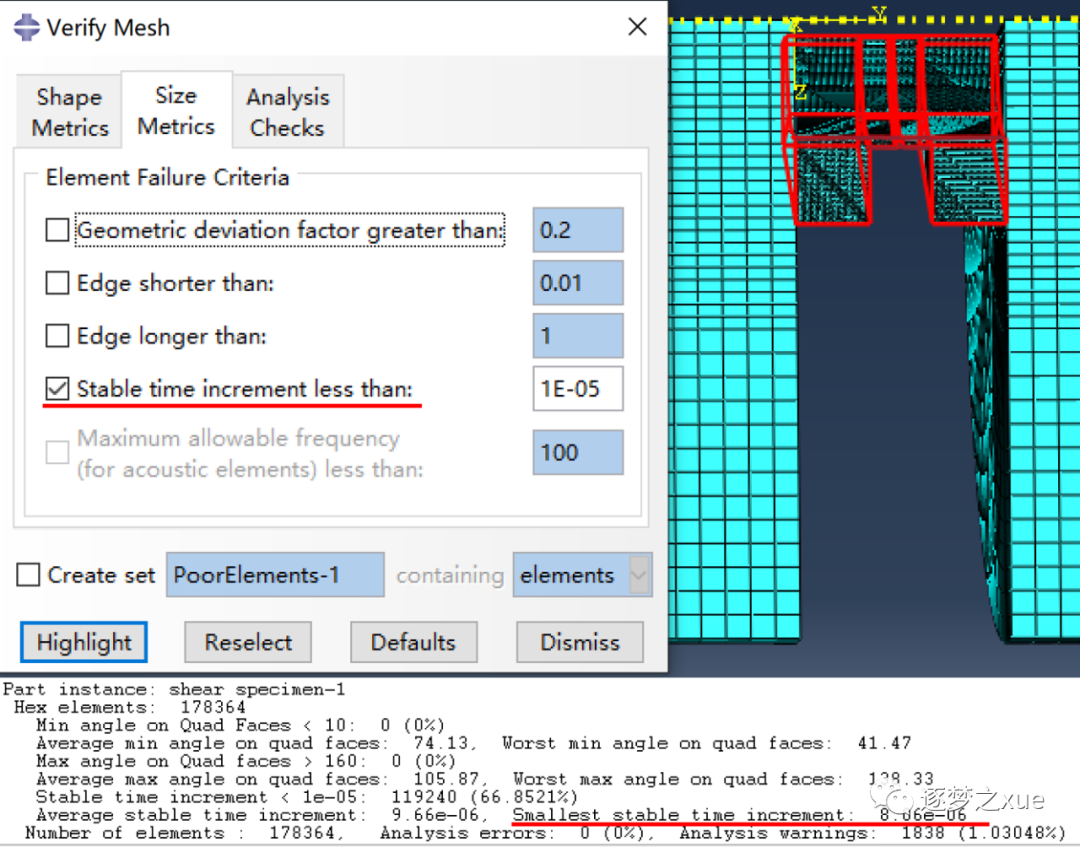Click the edge shorter value 0.01

coord(578,283)
